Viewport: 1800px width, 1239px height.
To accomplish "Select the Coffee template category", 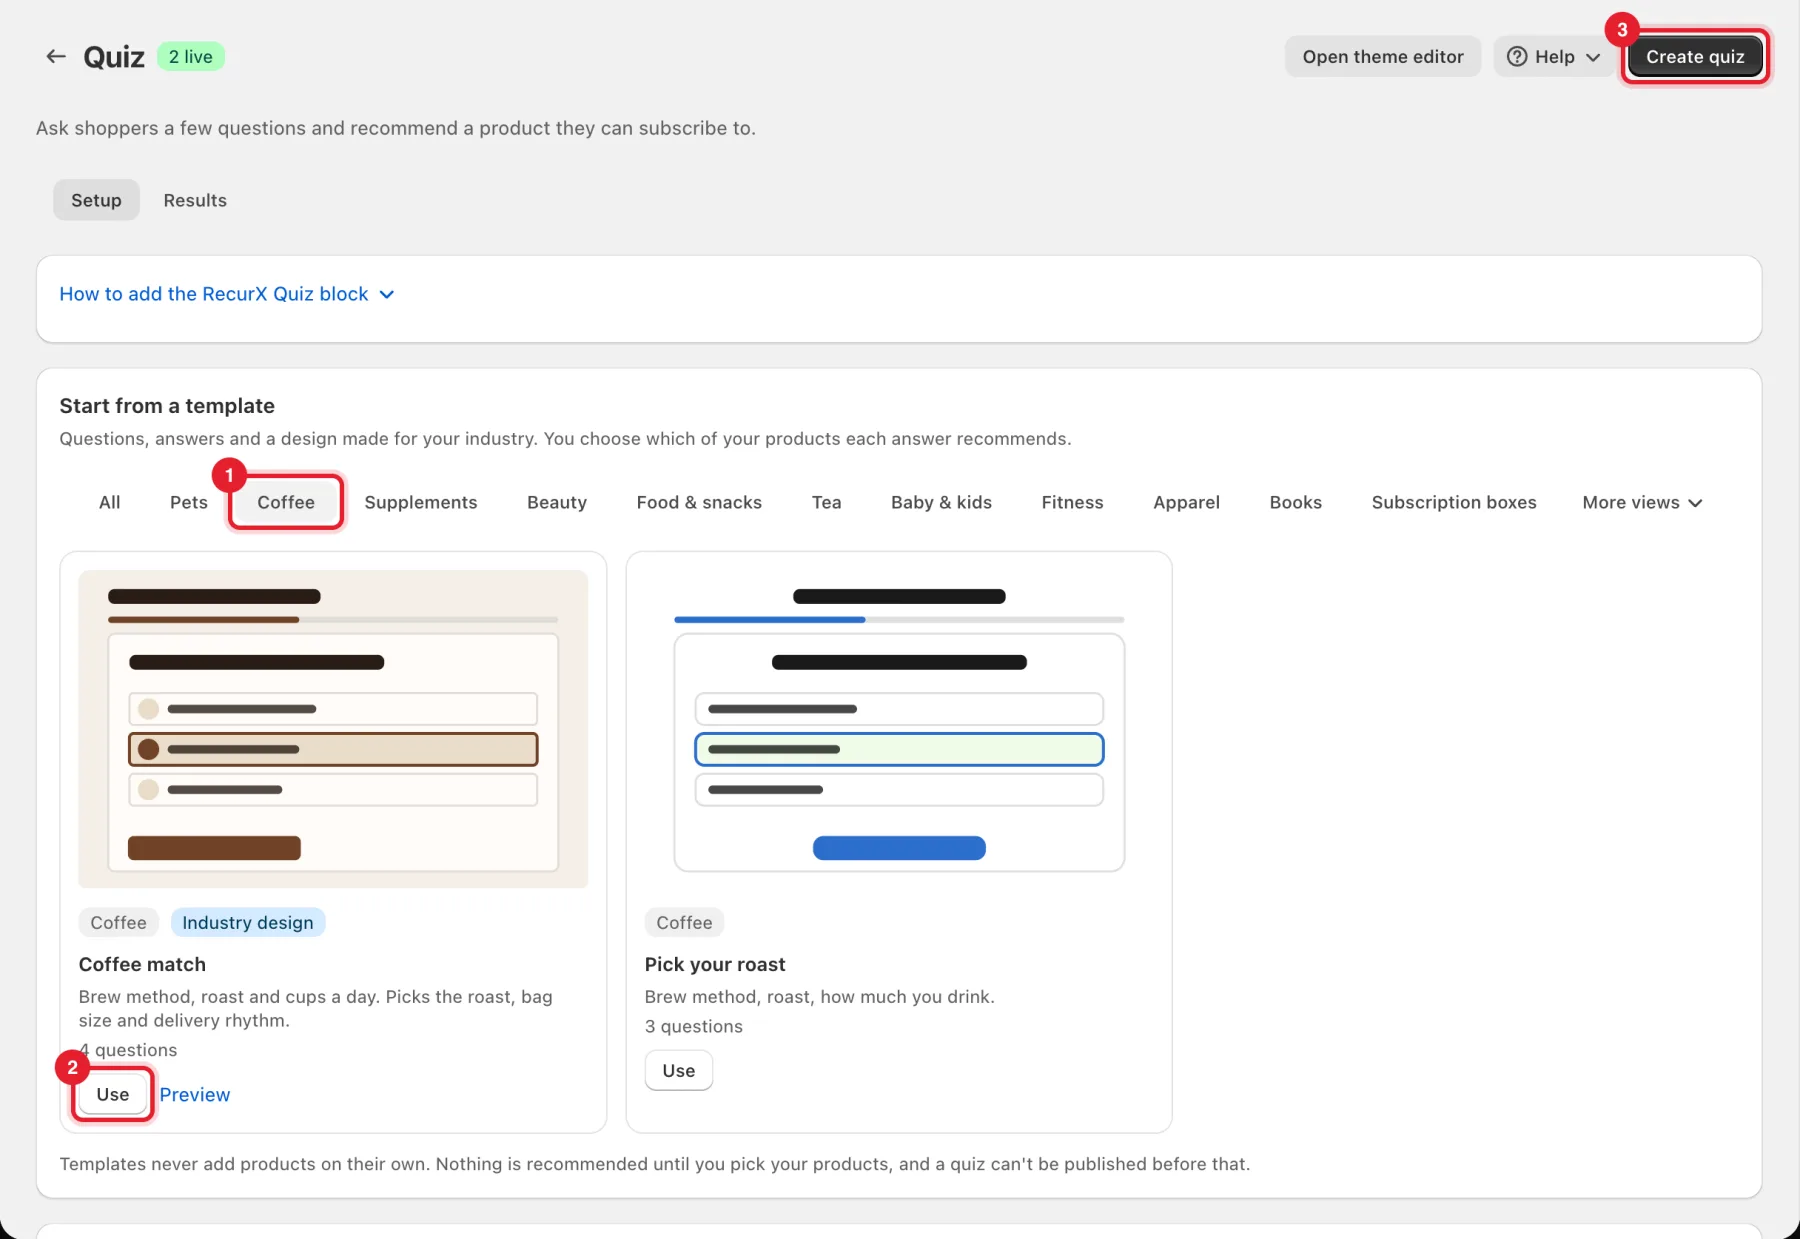I will (x=286, y=502).
